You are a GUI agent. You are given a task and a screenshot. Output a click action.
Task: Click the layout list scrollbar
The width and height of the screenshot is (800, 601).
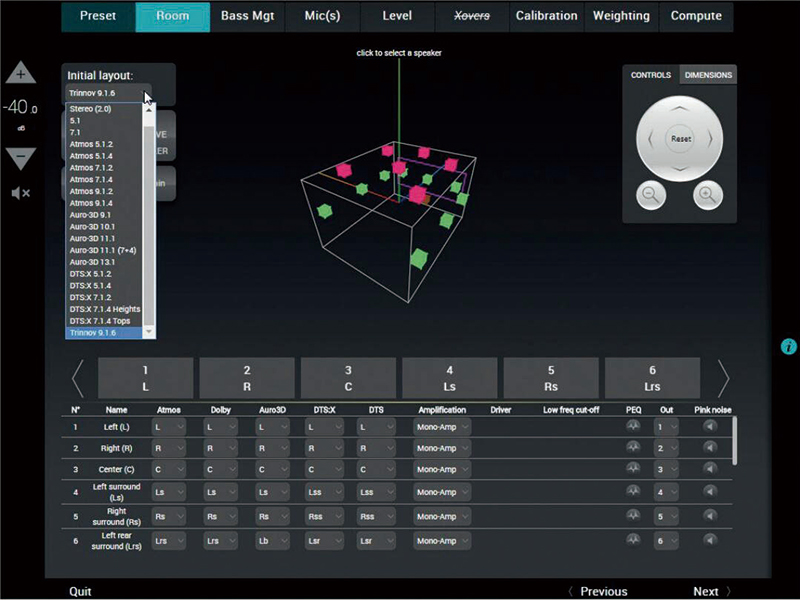(x=150, y=220)
